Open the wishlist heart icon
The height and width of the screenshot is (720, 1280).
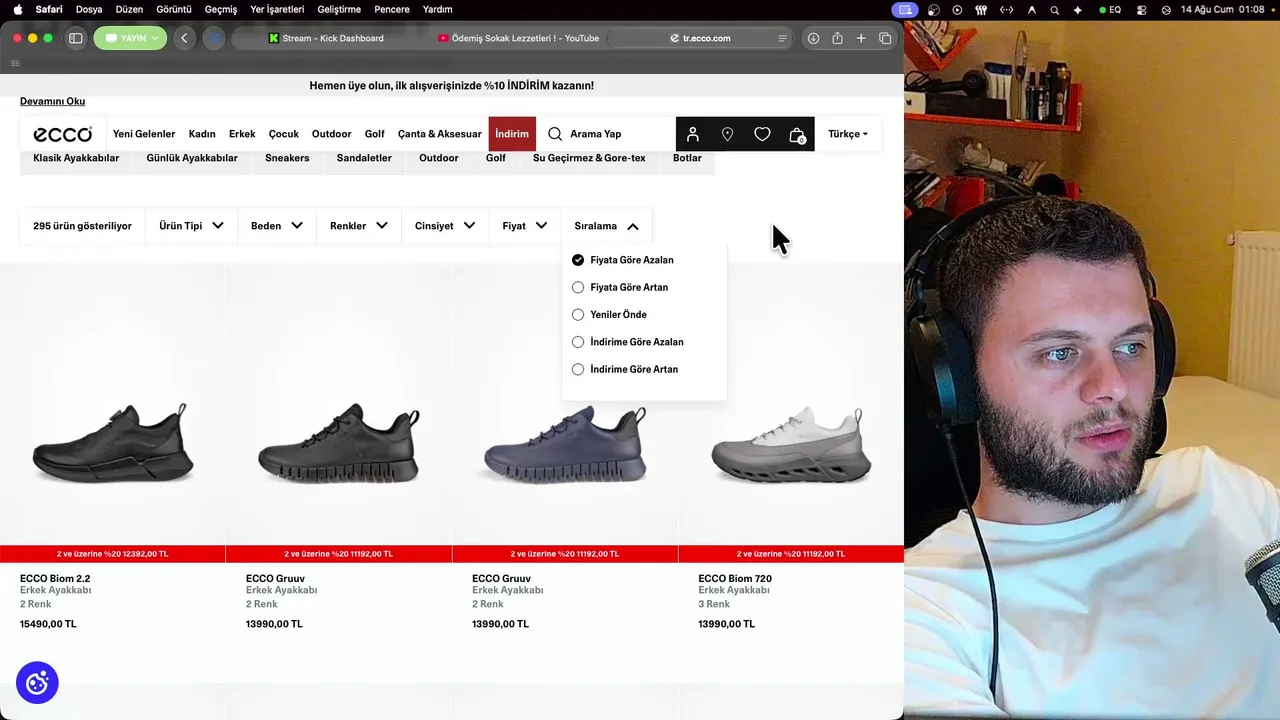tap(762, 134)
